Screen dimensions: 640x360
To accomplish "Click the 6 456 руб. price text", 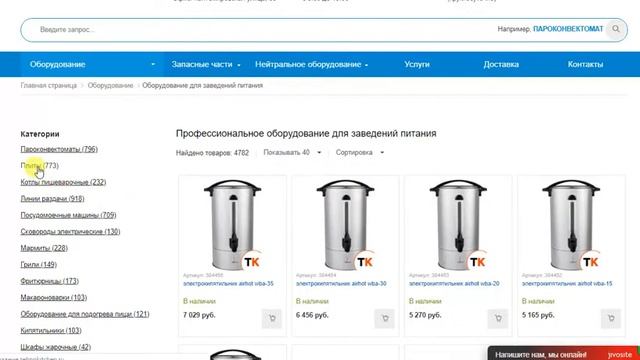I will (312, 315).
